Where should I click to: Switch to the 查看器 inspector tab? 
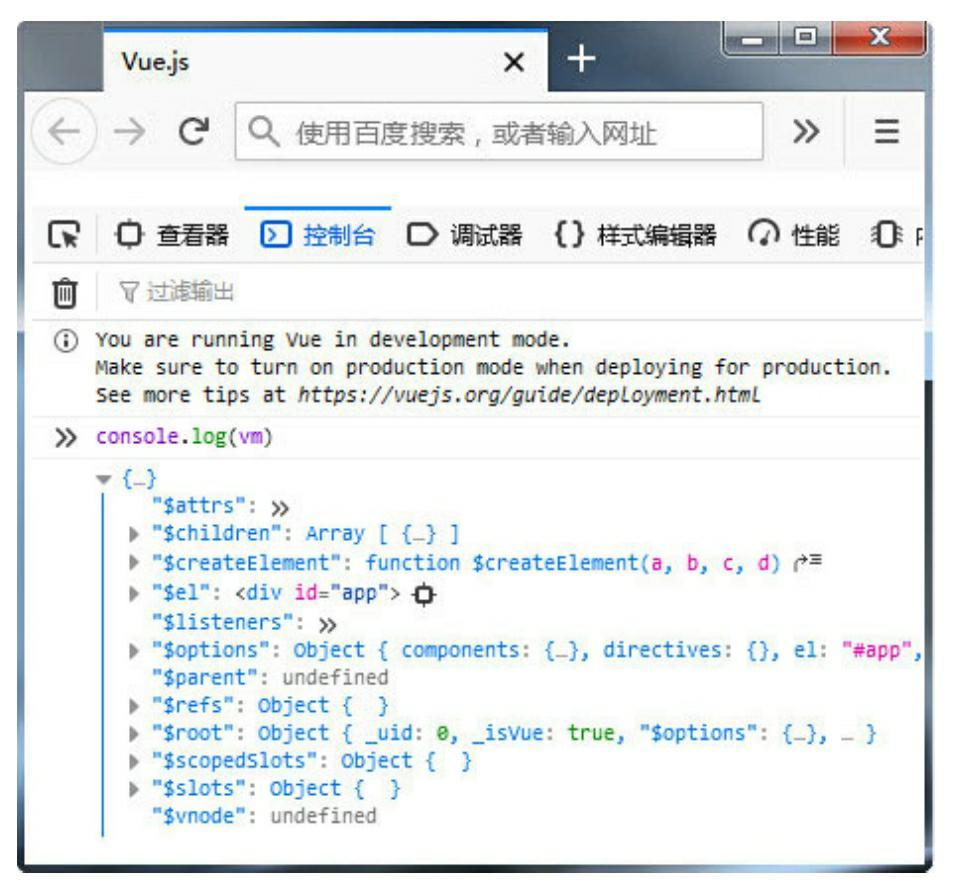tap(172, 235)
